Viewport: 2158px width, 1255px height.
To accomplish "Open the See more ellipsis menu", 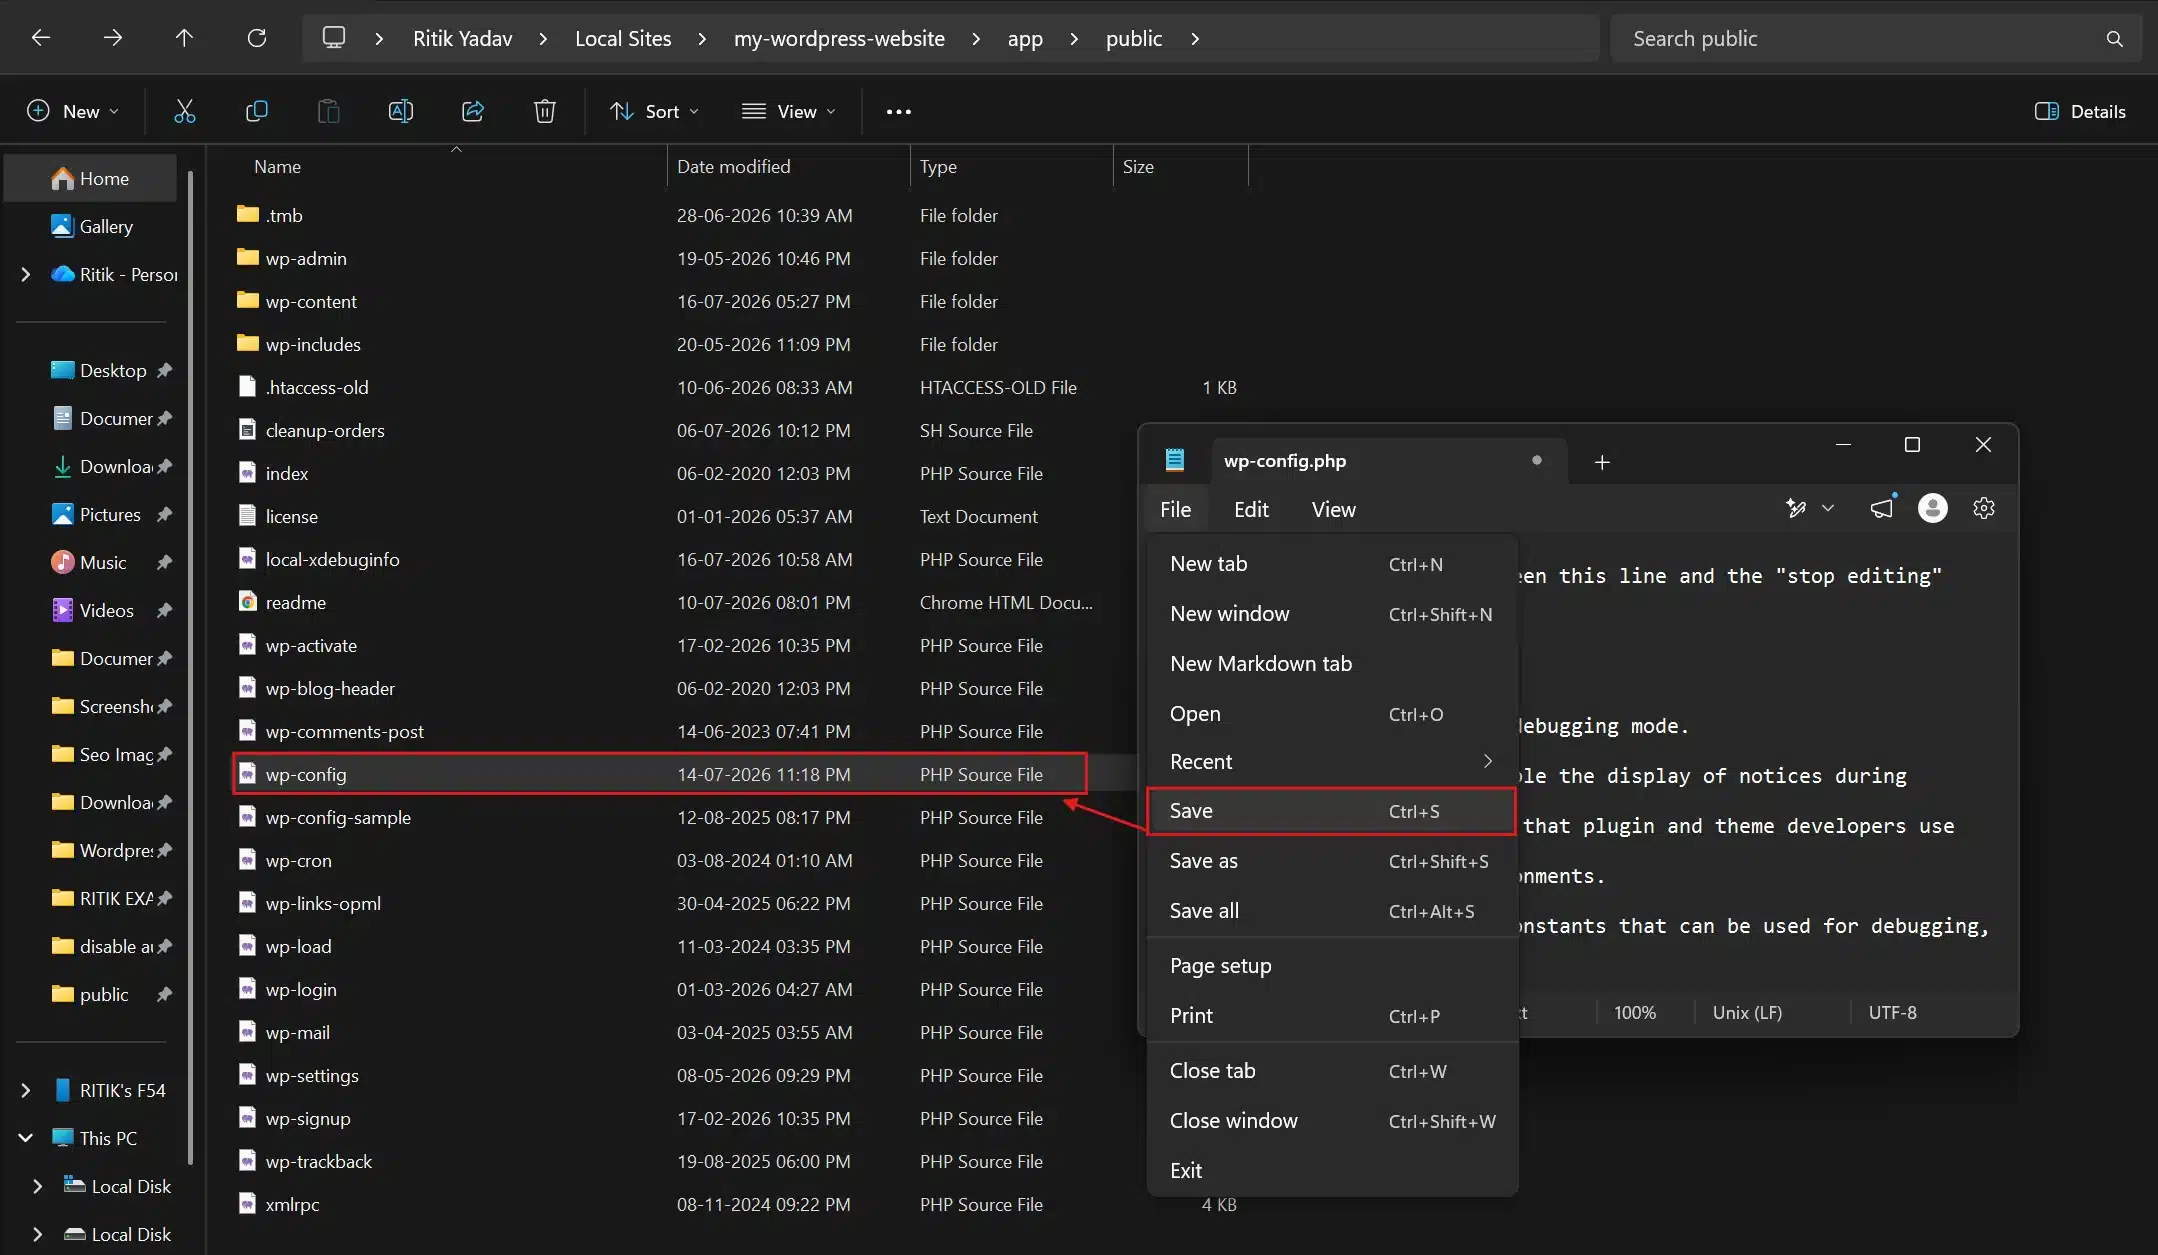I will click(899, 112).
